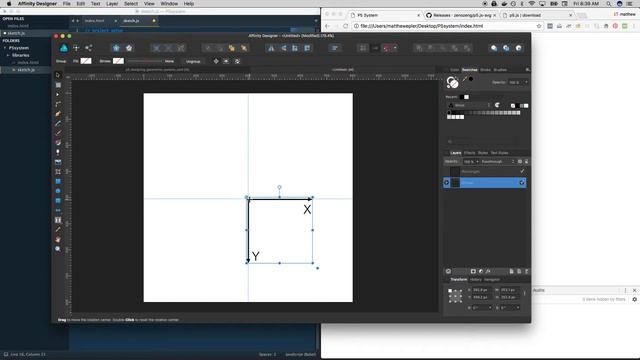Open sketch.js in the editor sidebar
Image resolution: width=640 pixels, height=360 pixels.
(x=26, y=70)
